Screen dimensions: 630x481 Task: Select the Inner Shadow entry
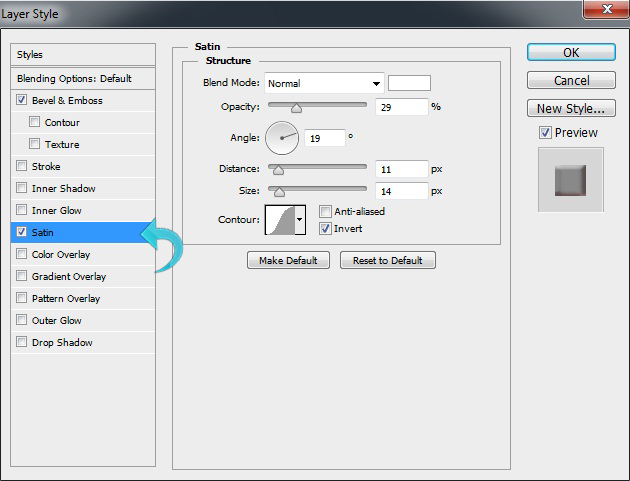(x=63, y=188)
